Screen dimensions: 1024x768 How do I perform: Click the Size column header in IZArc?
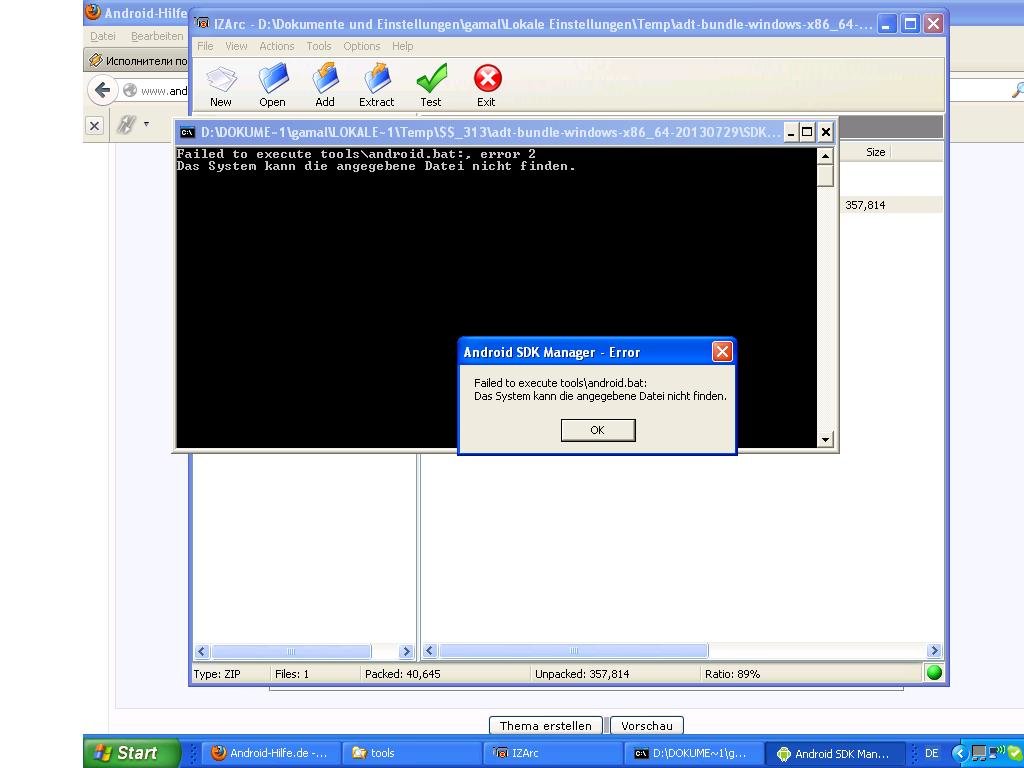[875, 152]
